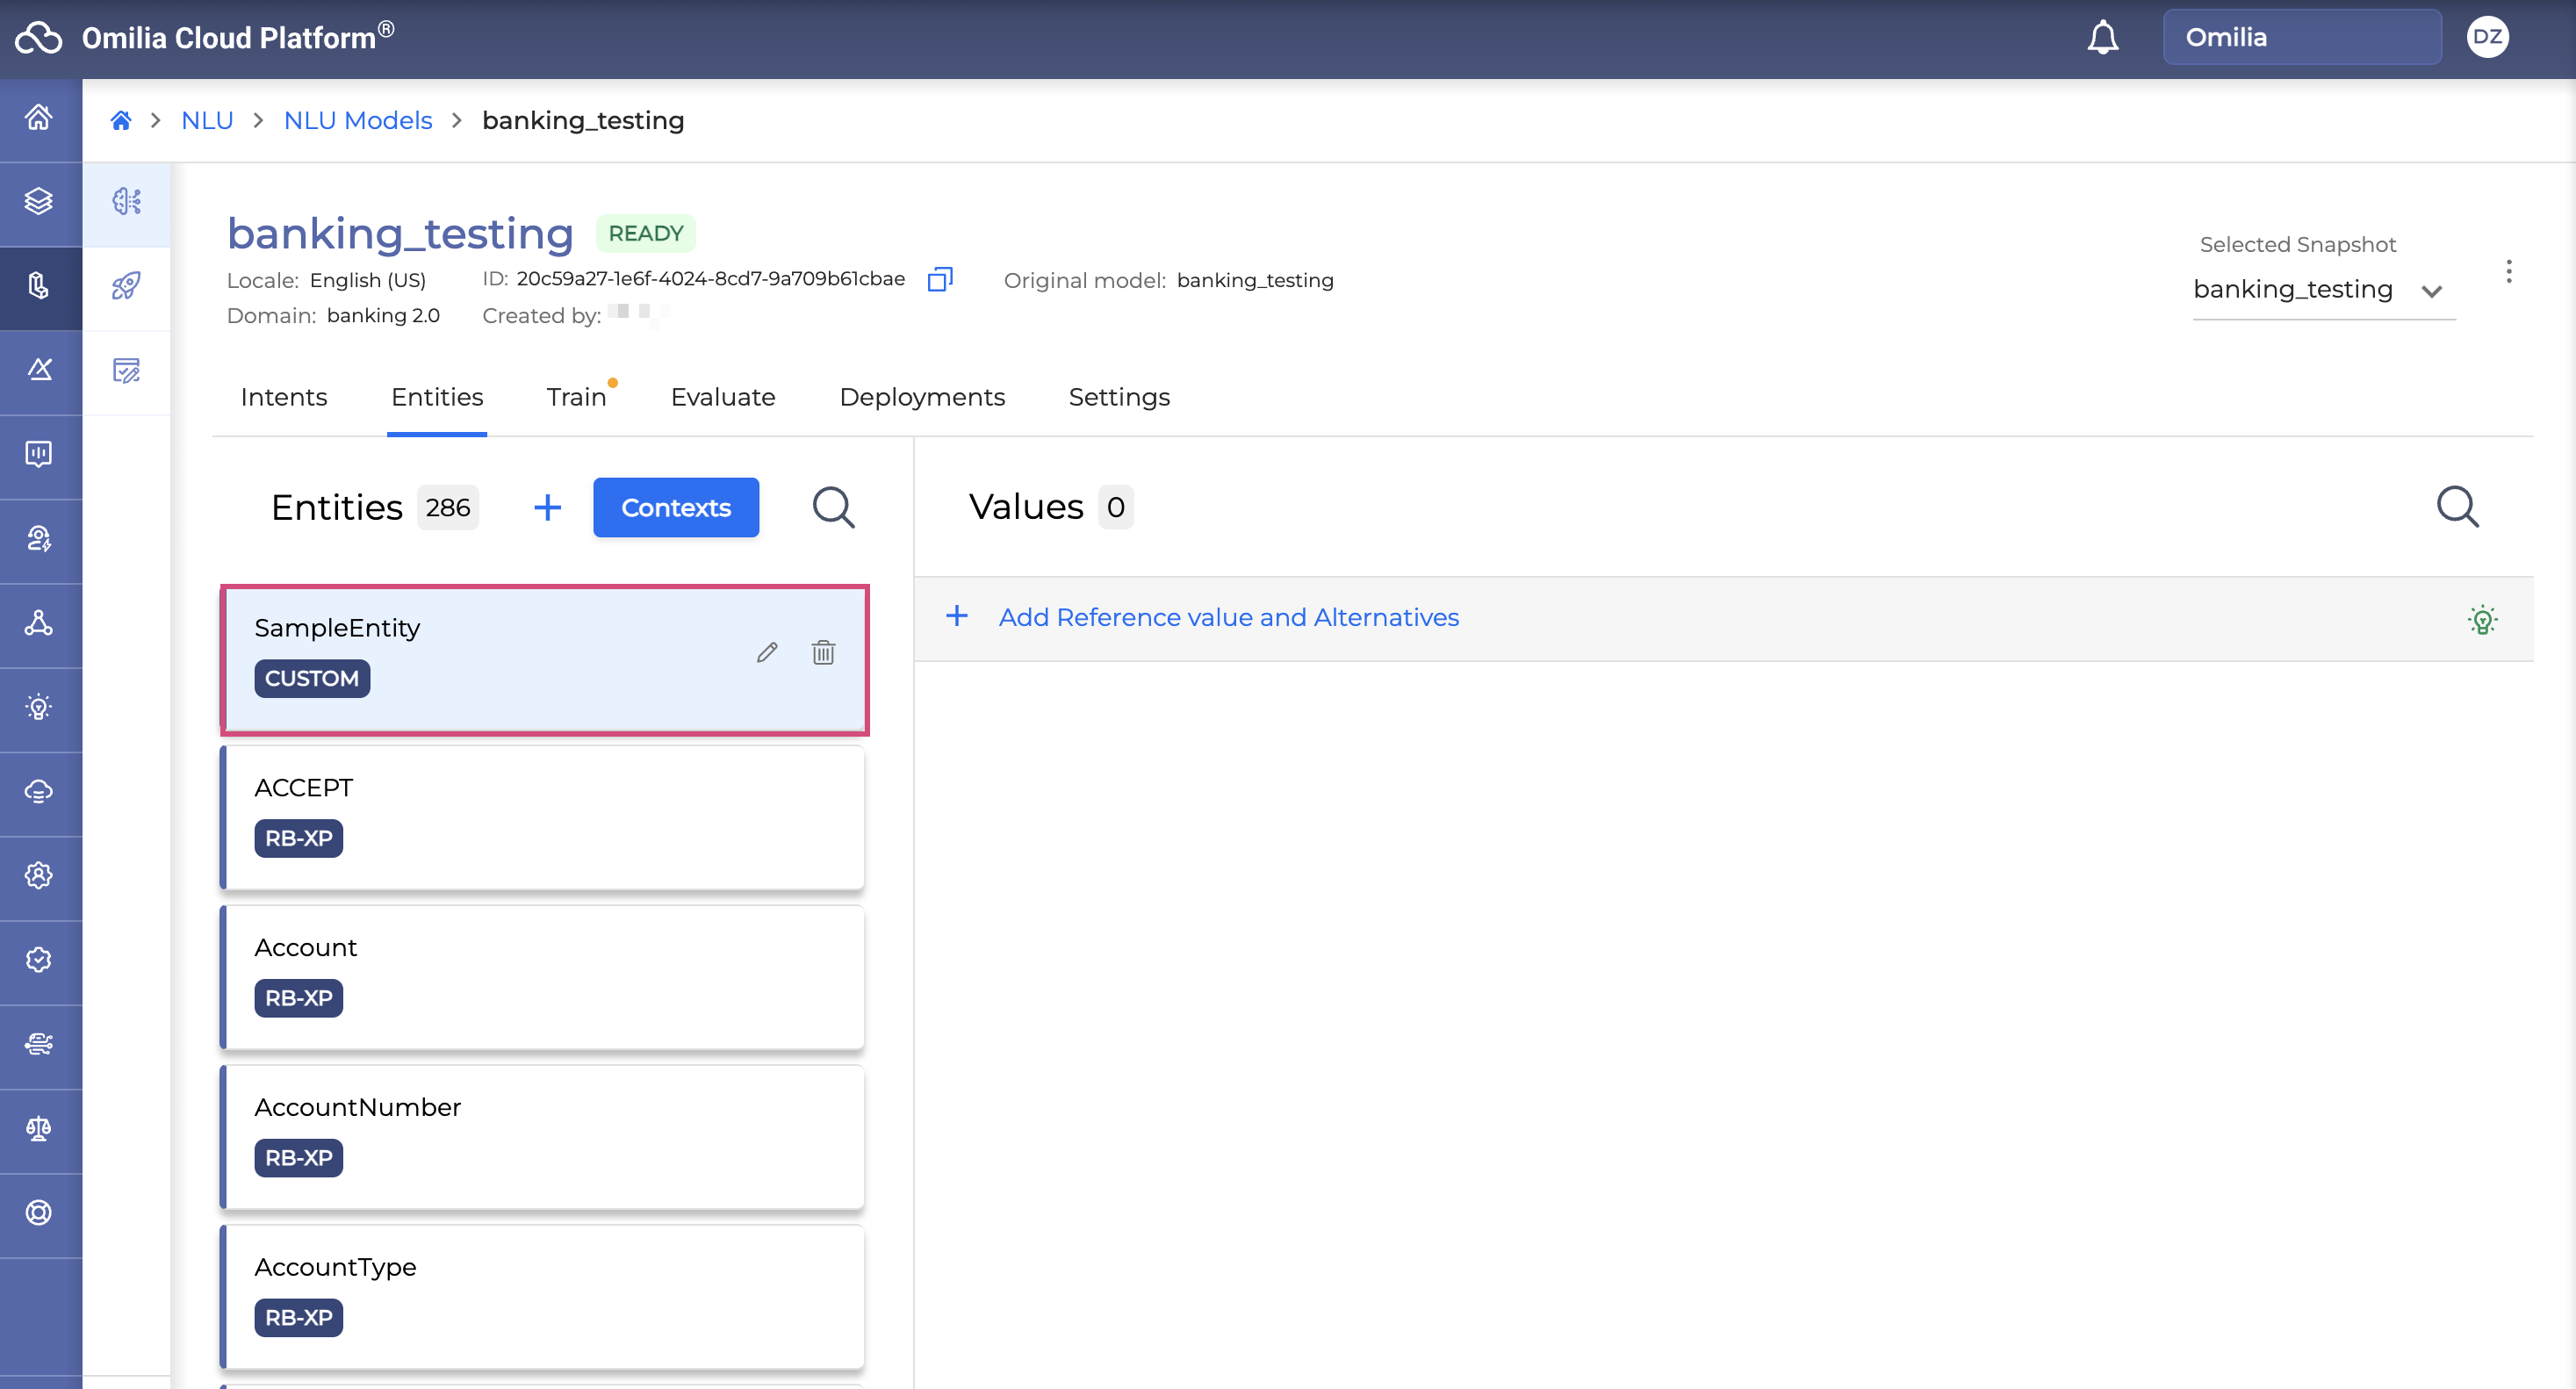Open the Omilia organization selector
The image size is (2576, 1389).
pyautogui.click(x=2301, y=38)
